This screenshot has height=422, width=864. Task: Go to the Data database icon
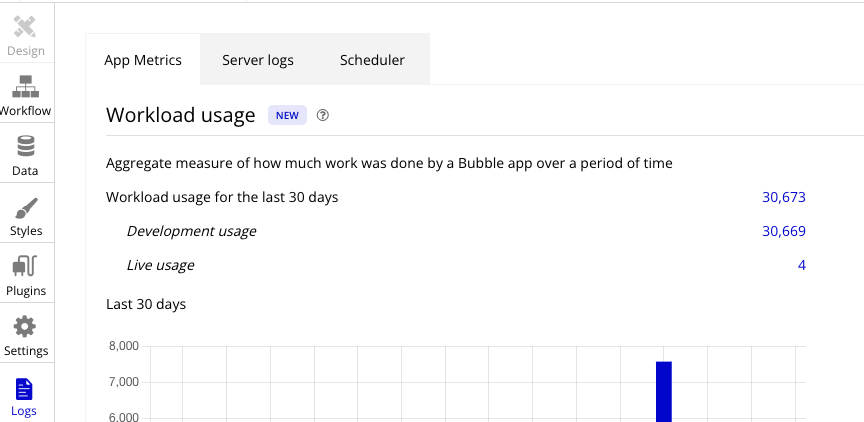(25, 147)
